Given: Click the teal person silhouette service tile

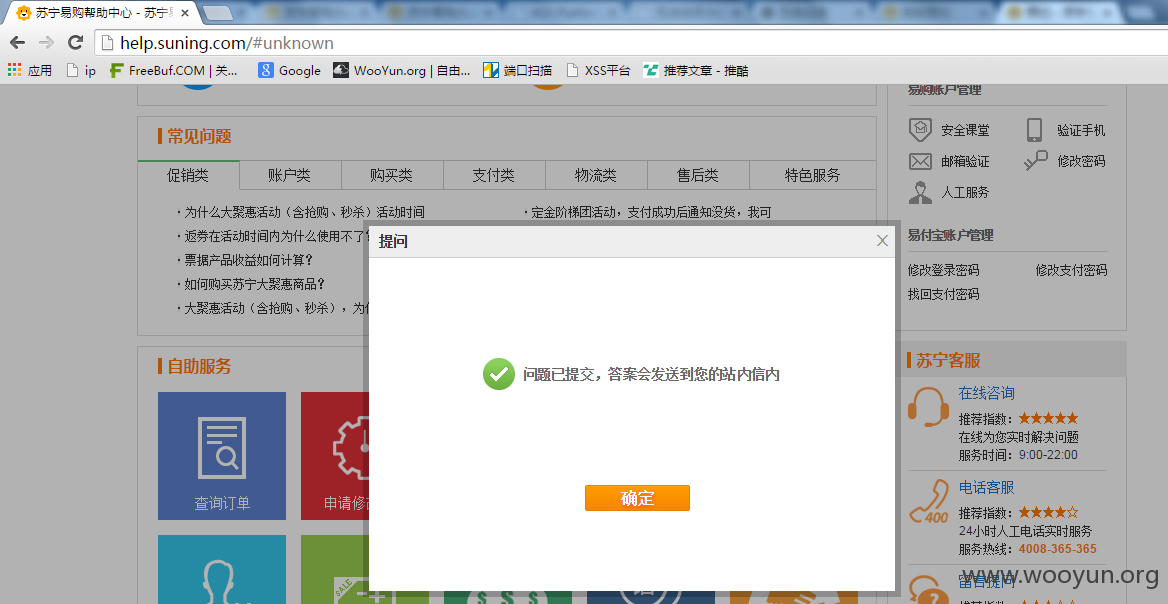Looking at the screenshot, I should 222,570.
